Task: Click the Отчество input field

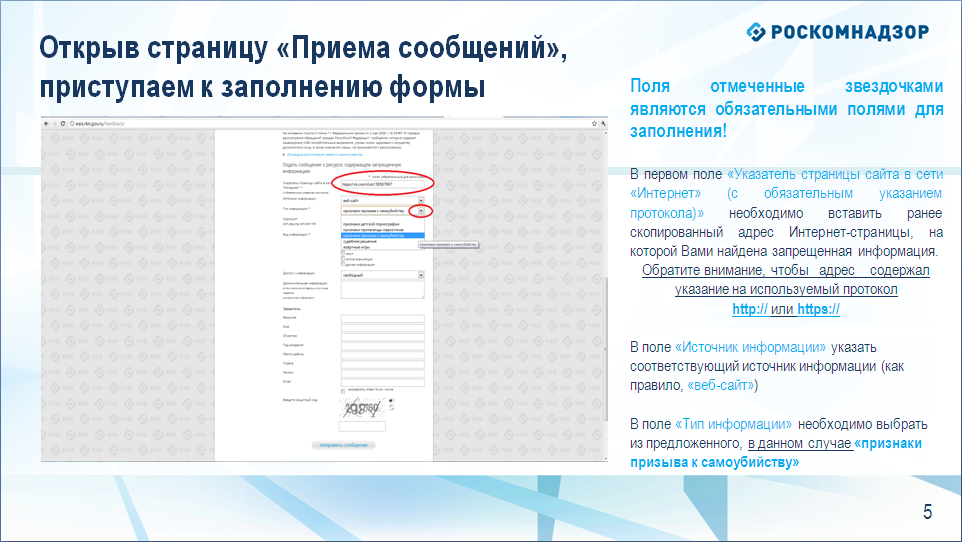Action: [383, 337]
